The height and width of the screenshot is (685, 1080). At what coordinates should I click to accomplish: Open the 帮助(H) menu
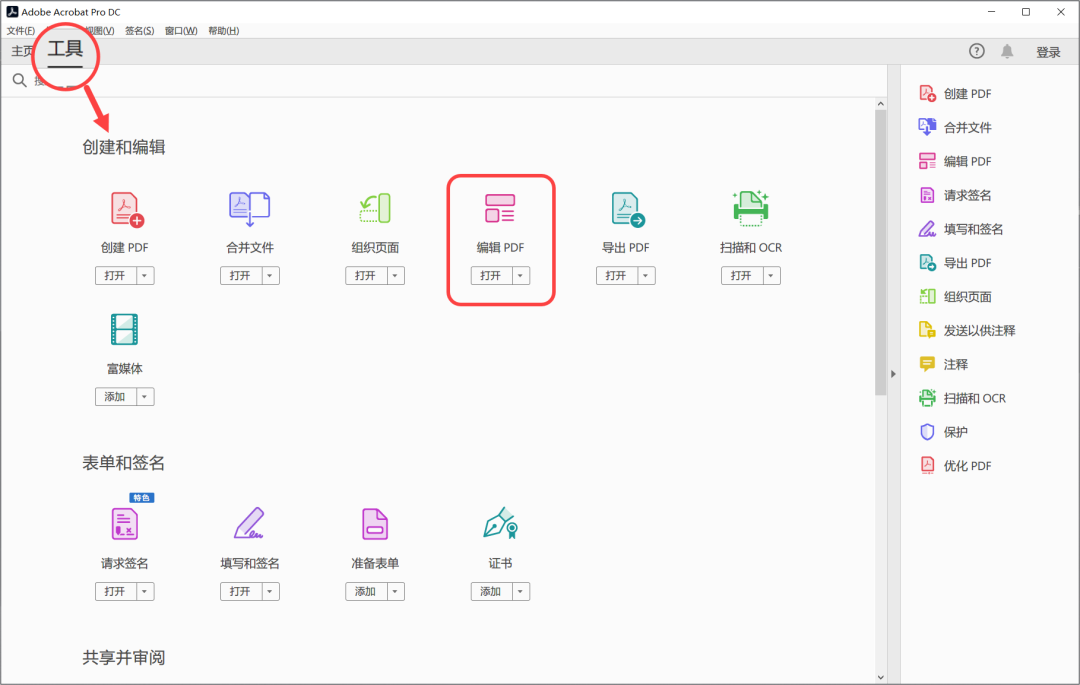224,31
